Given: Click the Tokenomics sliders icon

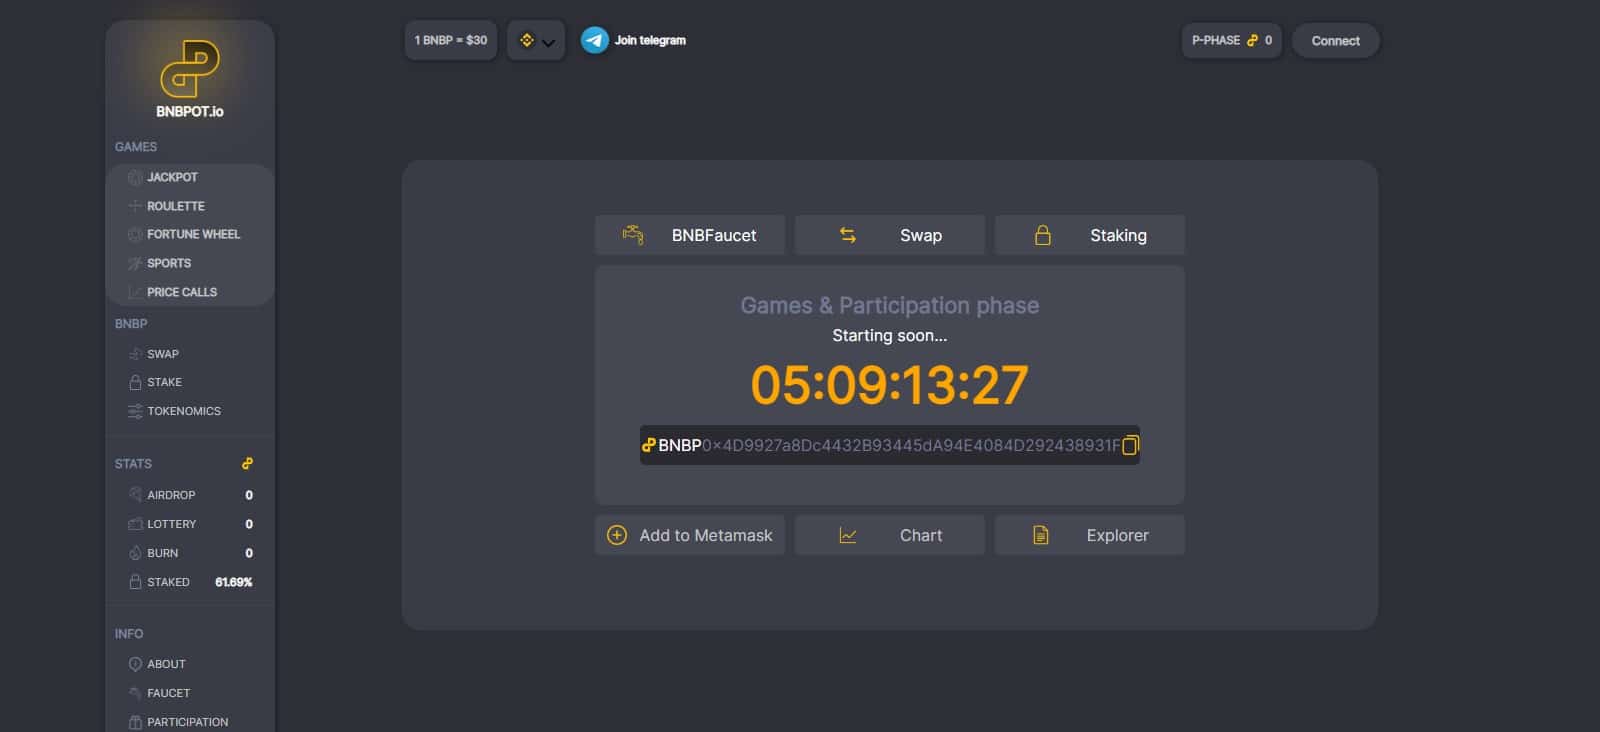Looking at the screenshot, I should (135, 411).
